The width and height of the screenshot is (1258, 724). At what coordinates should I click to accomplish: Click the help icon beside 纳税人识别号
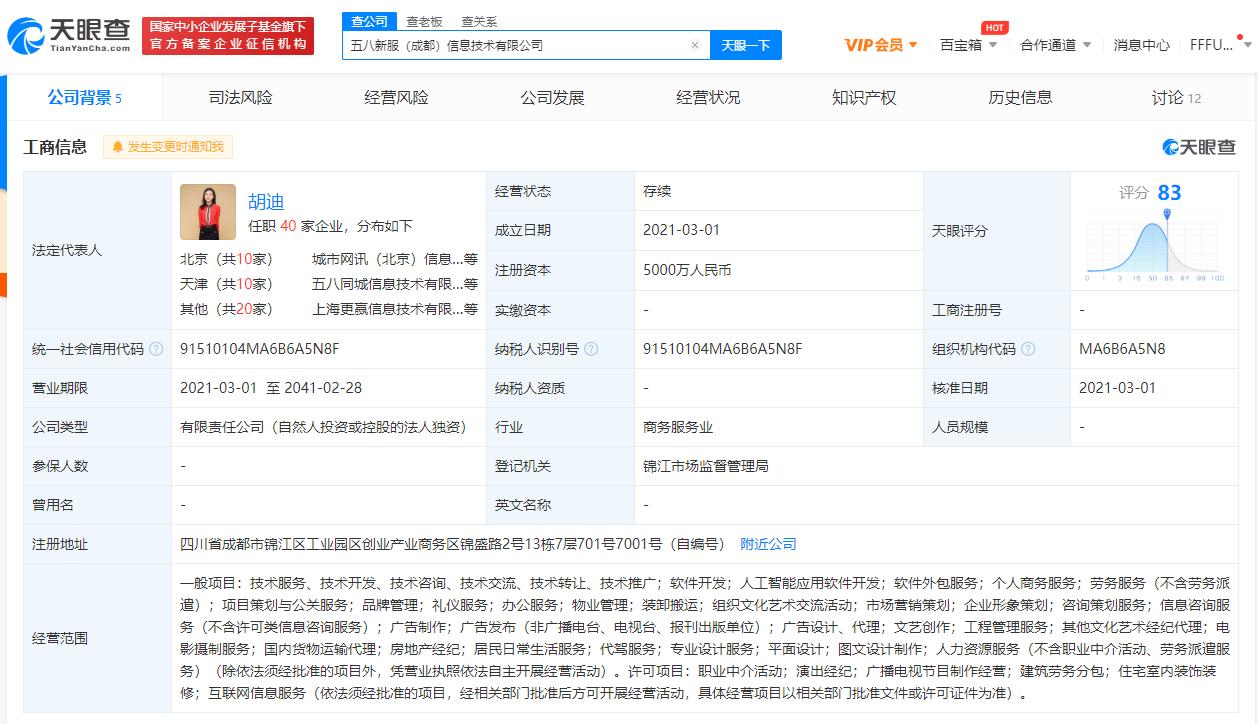[591, 349]
